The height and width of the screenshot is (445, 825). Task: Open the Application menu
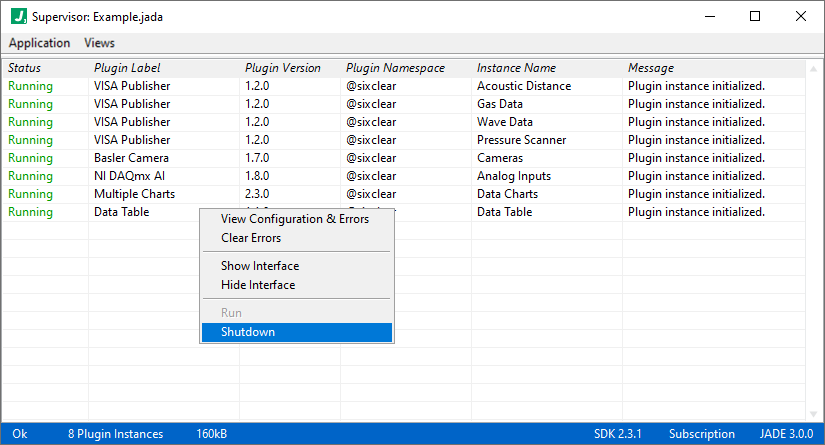(x=39, y=43)
